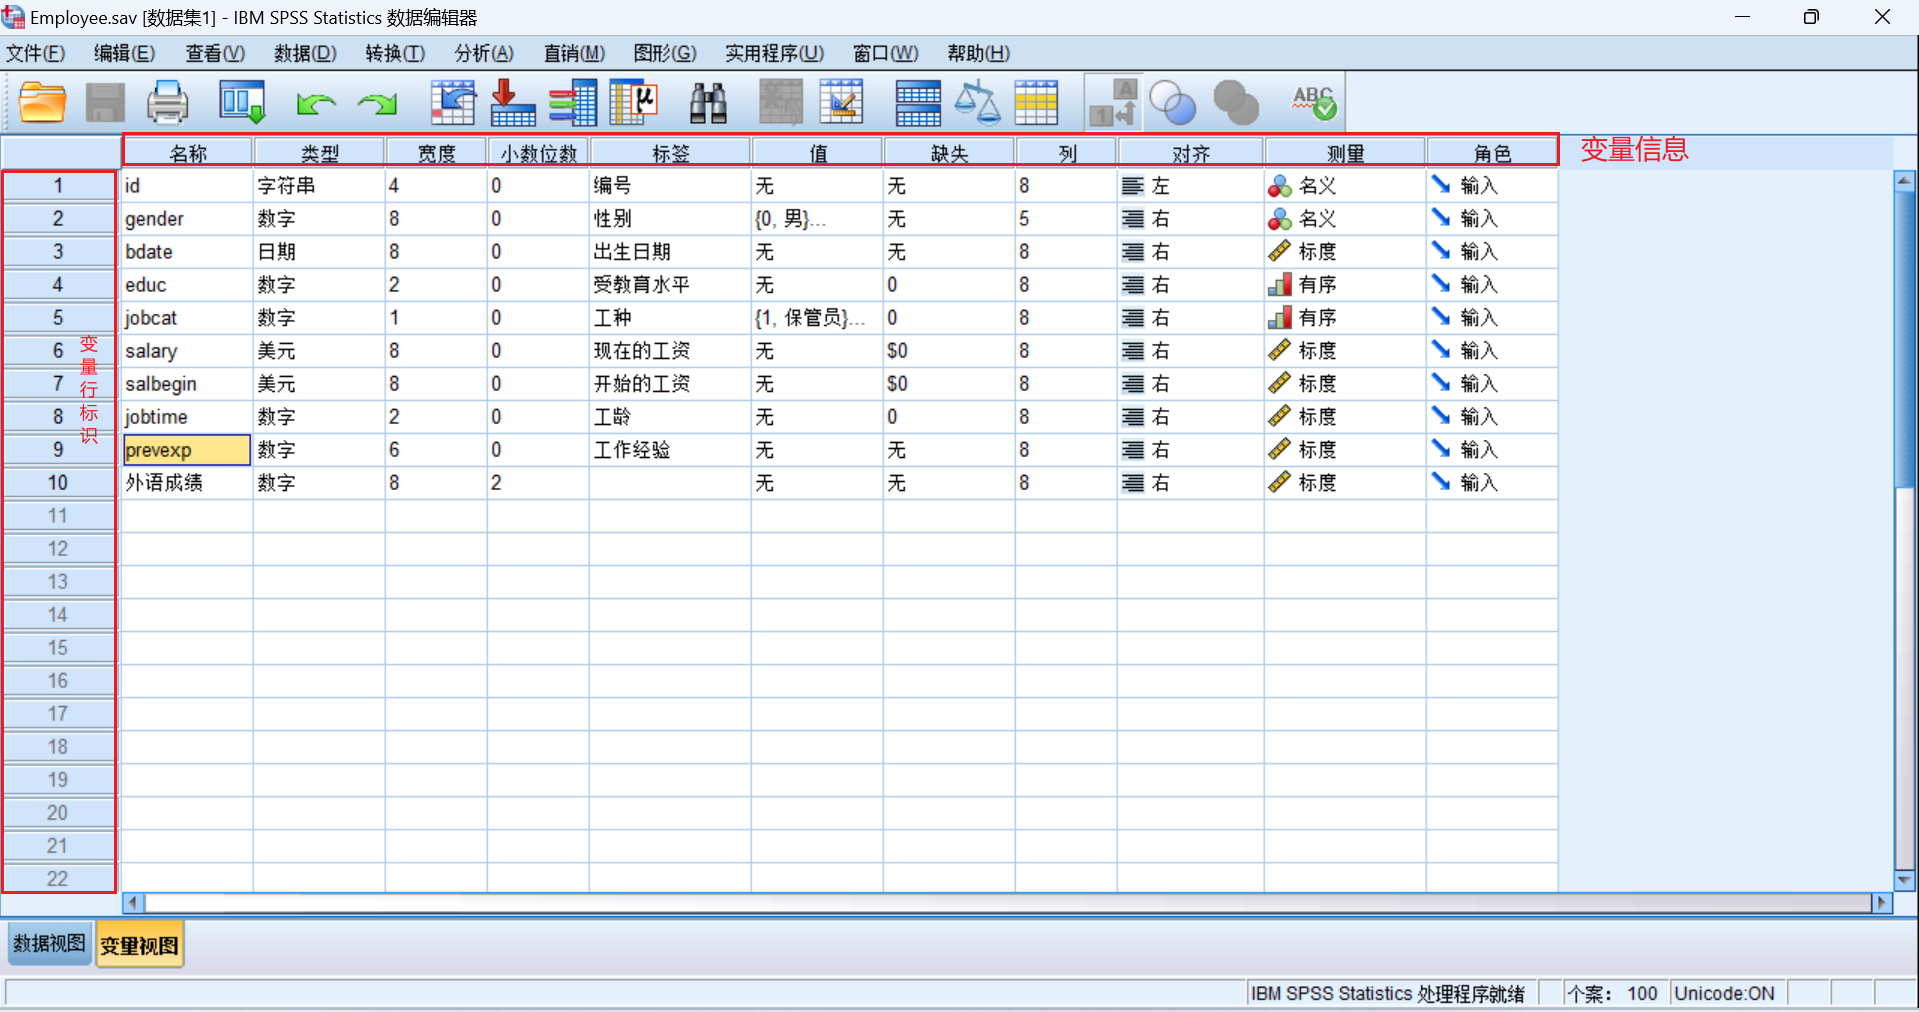
Task: Click the salbegin missing cell $0
Action: tap(949, 384)
